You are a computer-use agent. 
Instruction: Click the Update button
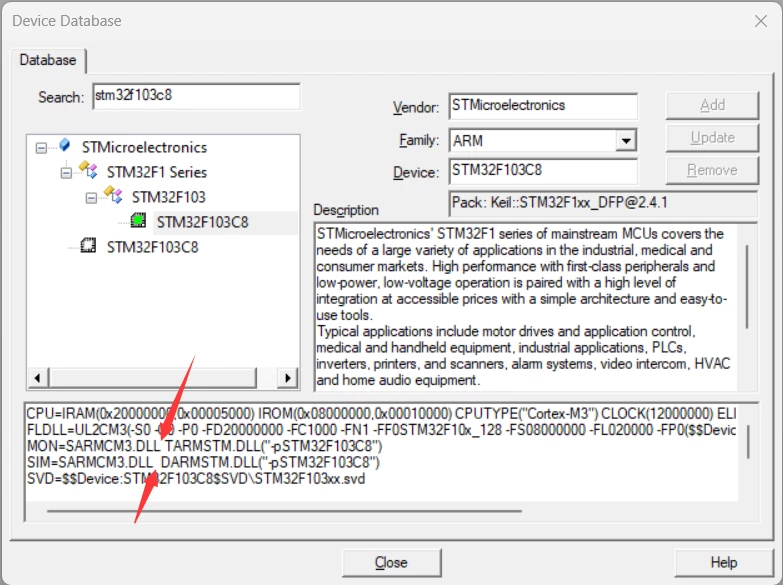712,137
